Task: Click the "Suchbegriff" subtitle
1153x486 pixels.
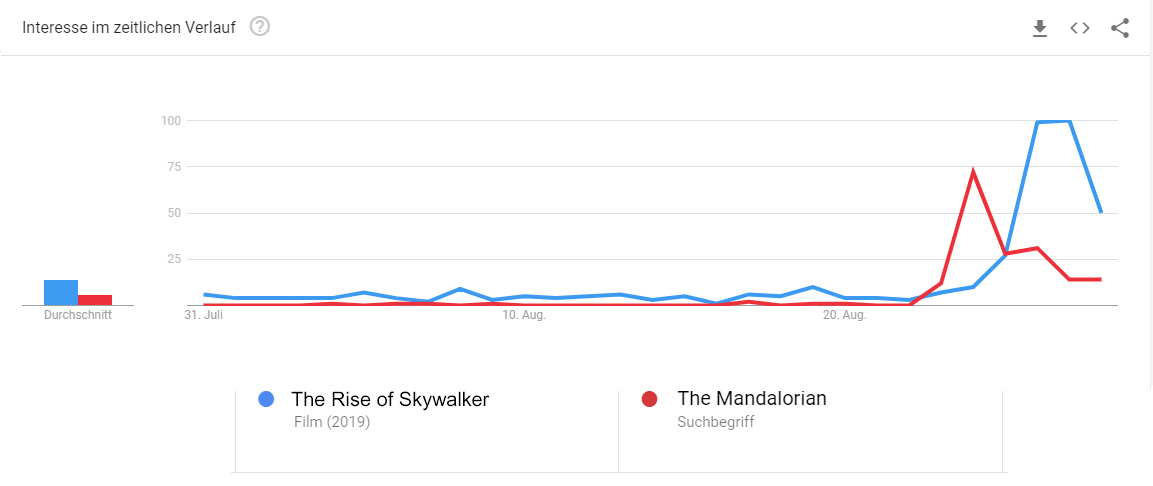Action: click(715, 422)
